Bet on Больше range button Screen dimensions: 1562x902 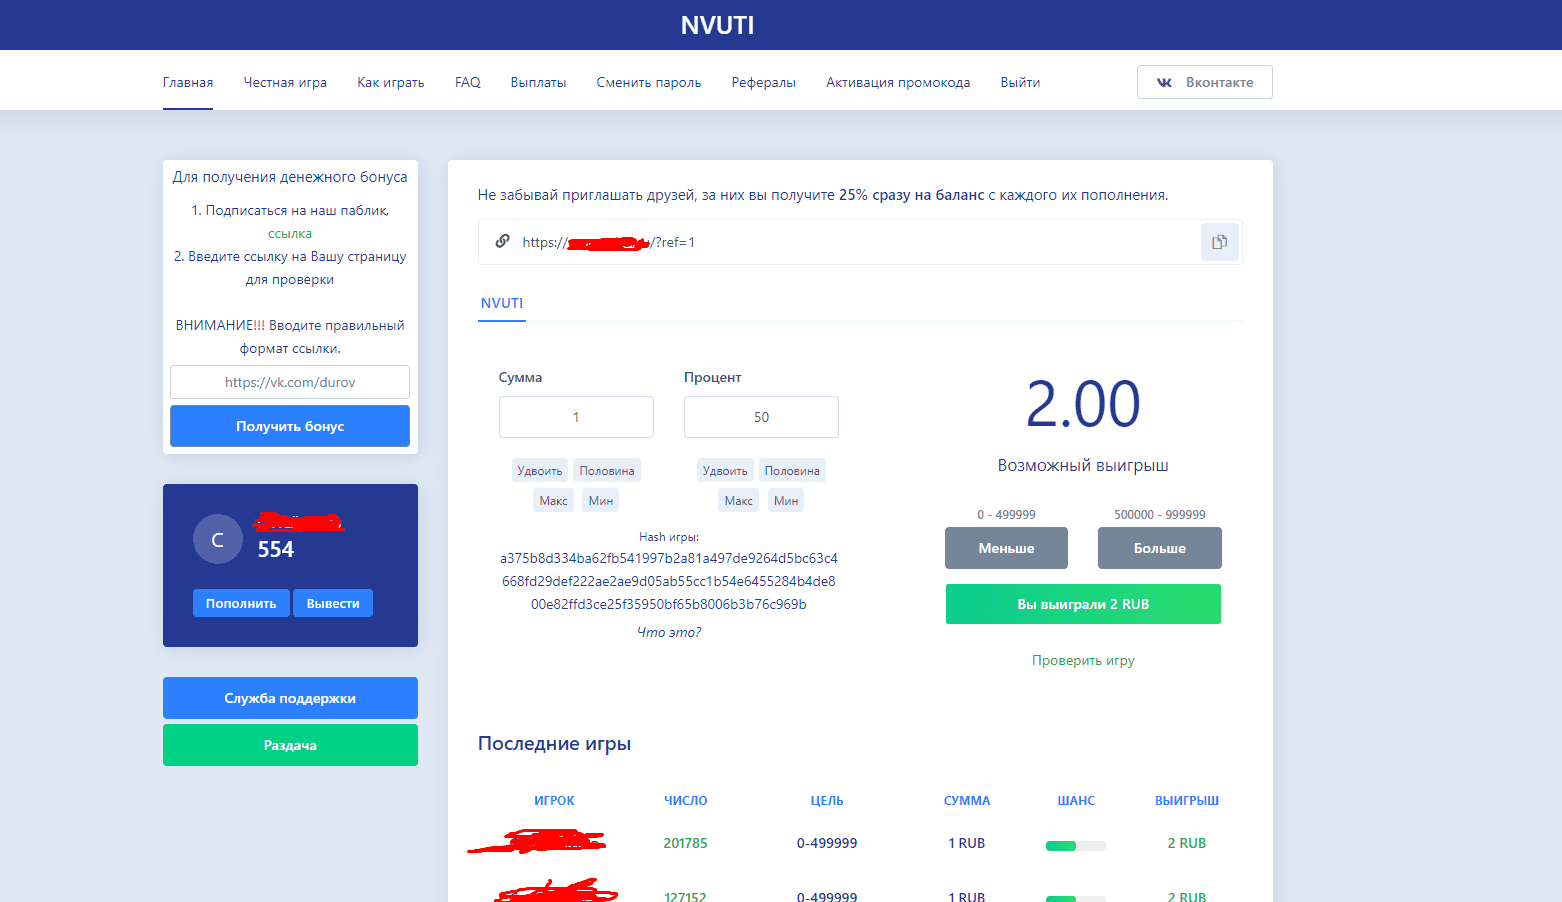tap(1159, 548)
